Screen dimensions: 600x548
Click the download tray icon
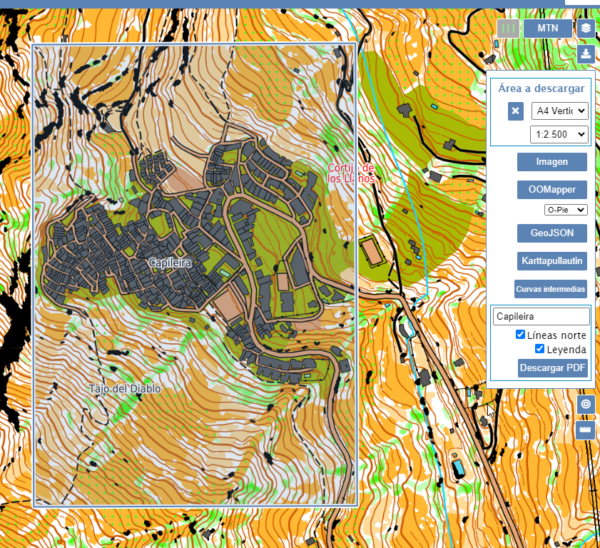point(585,54)
